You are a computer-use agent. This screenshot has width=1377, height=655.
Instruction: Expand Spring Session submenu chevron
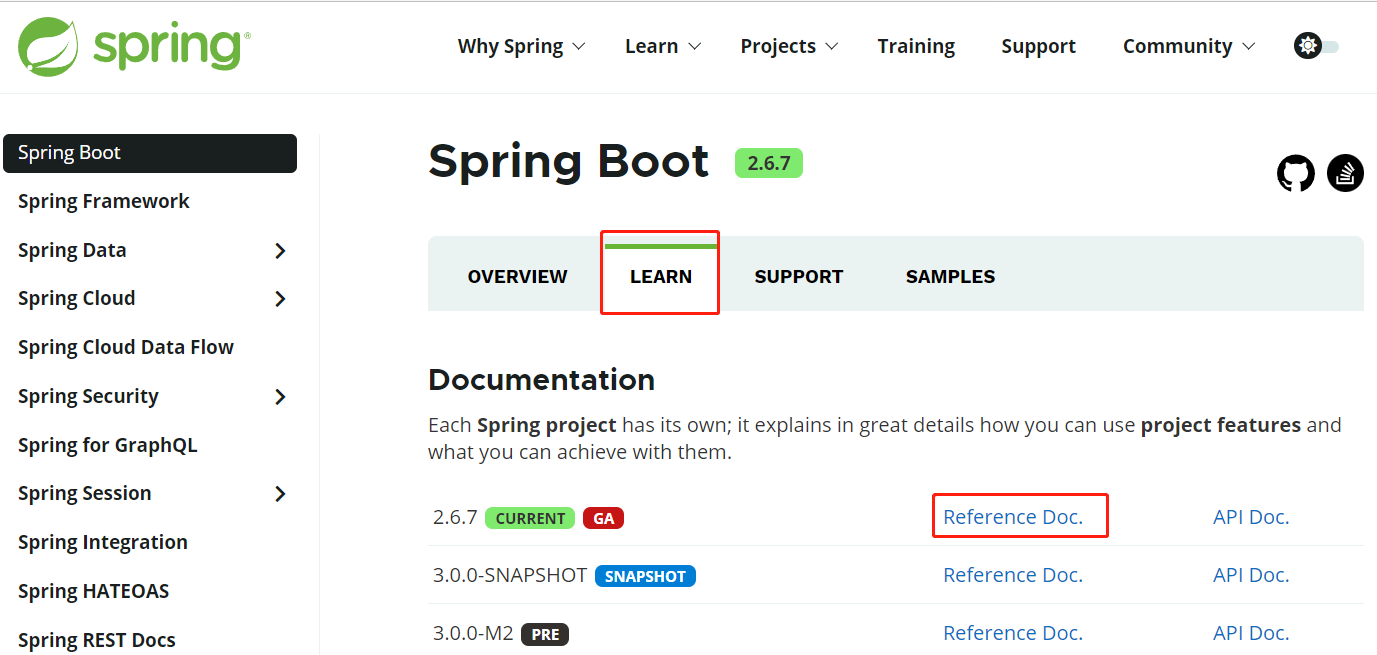coord(280,494)
